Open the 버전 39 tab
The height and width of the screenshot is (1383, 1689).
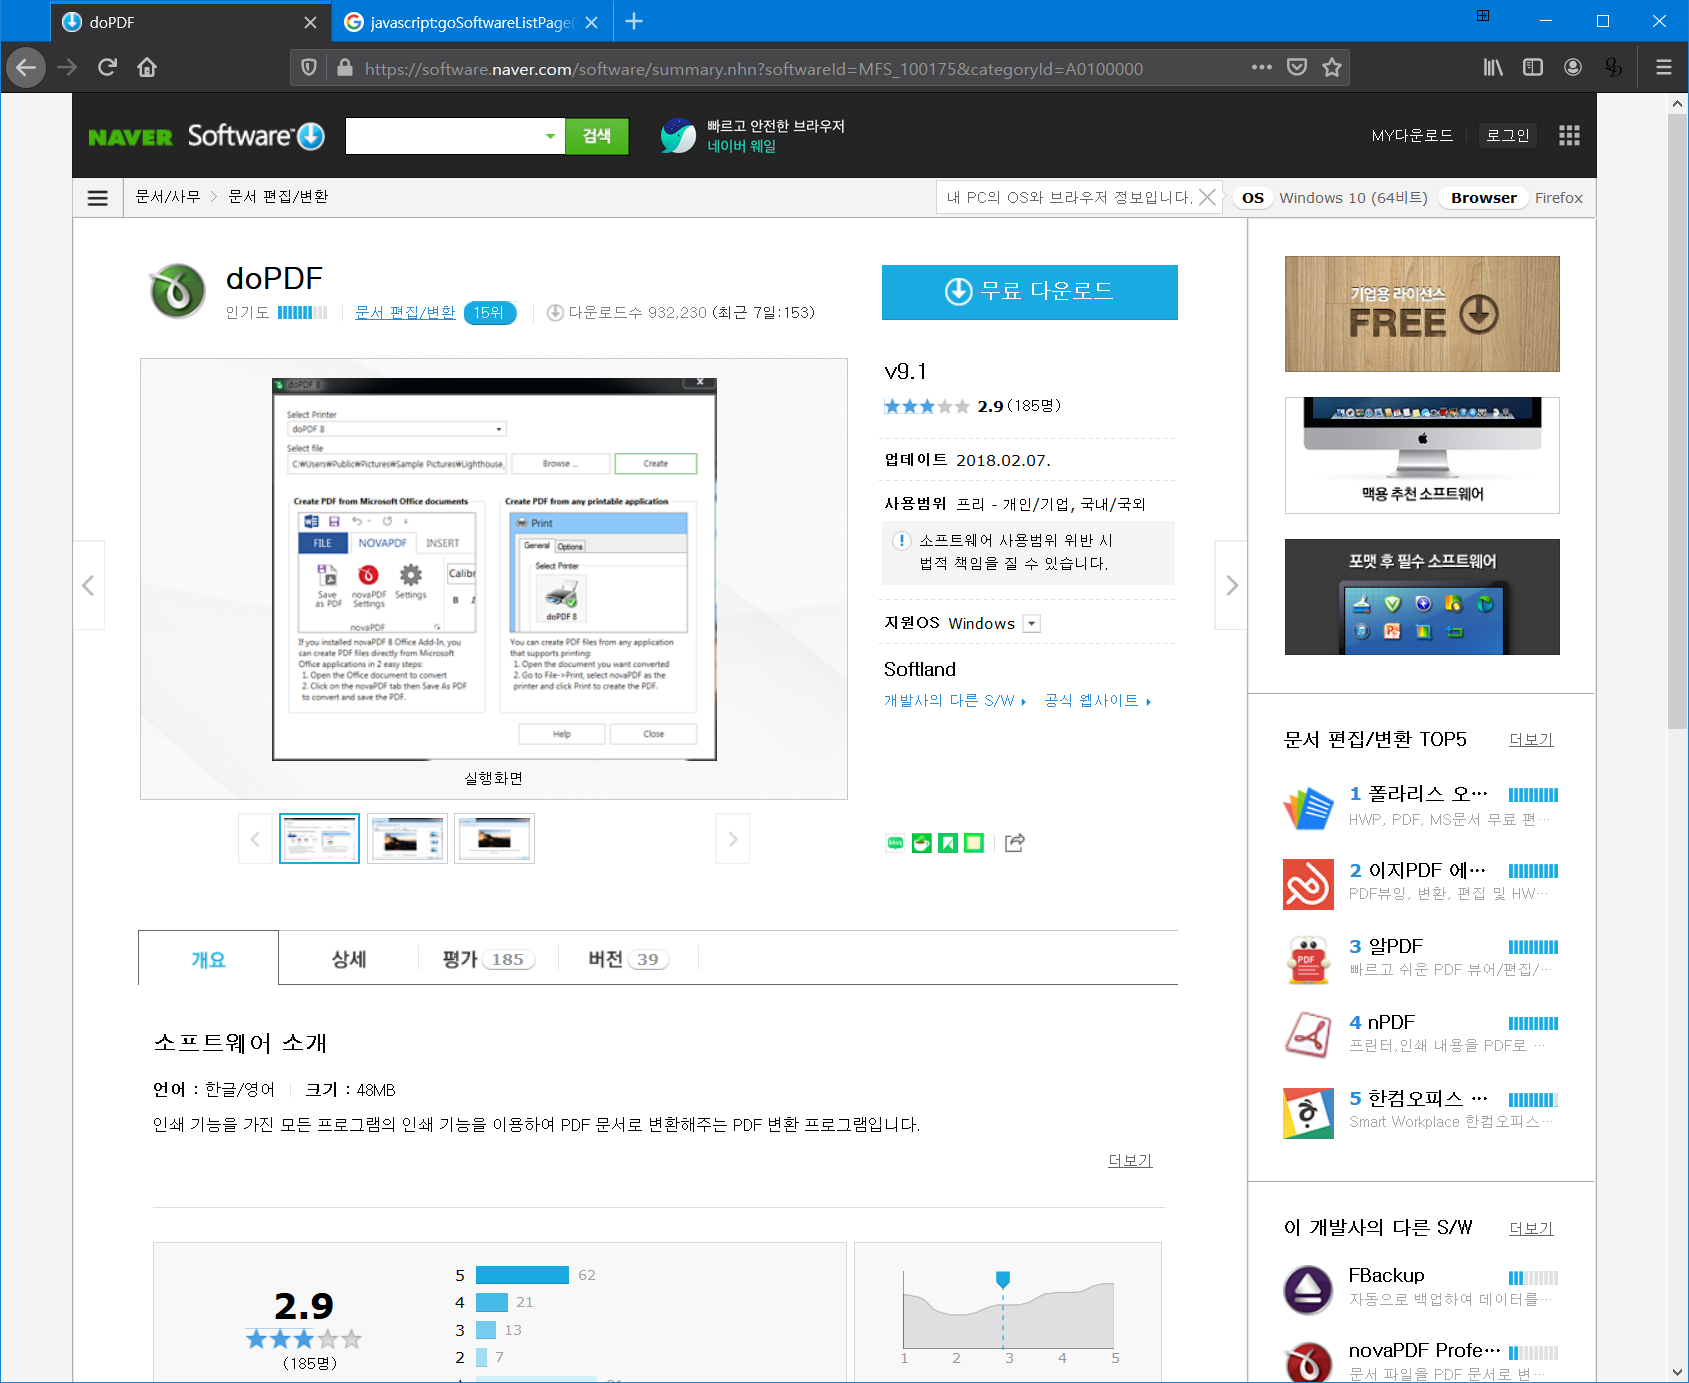[x=628, y=958]
